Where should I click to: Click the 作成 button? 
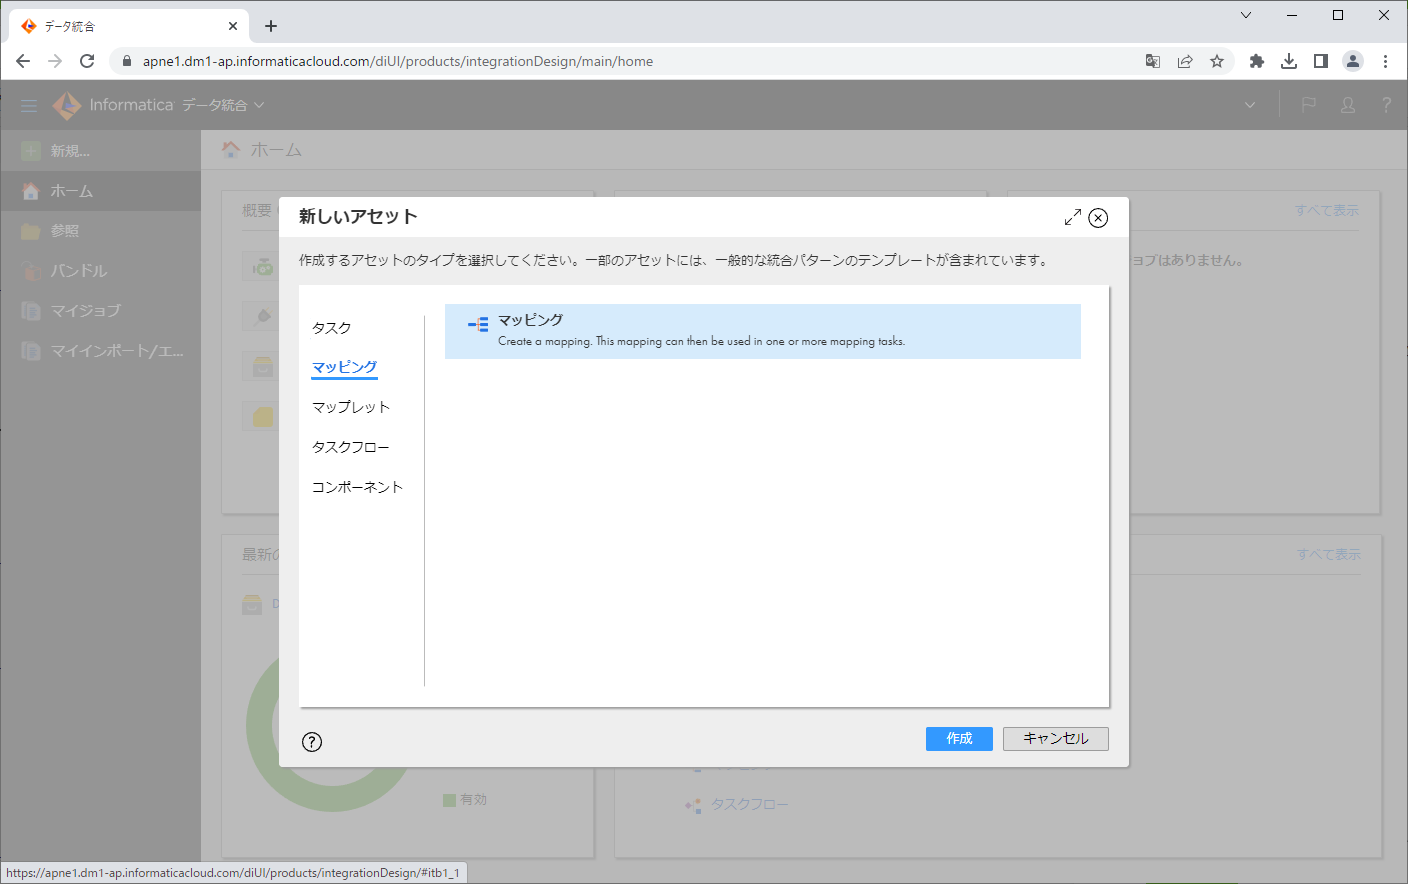tap(959, 738)
